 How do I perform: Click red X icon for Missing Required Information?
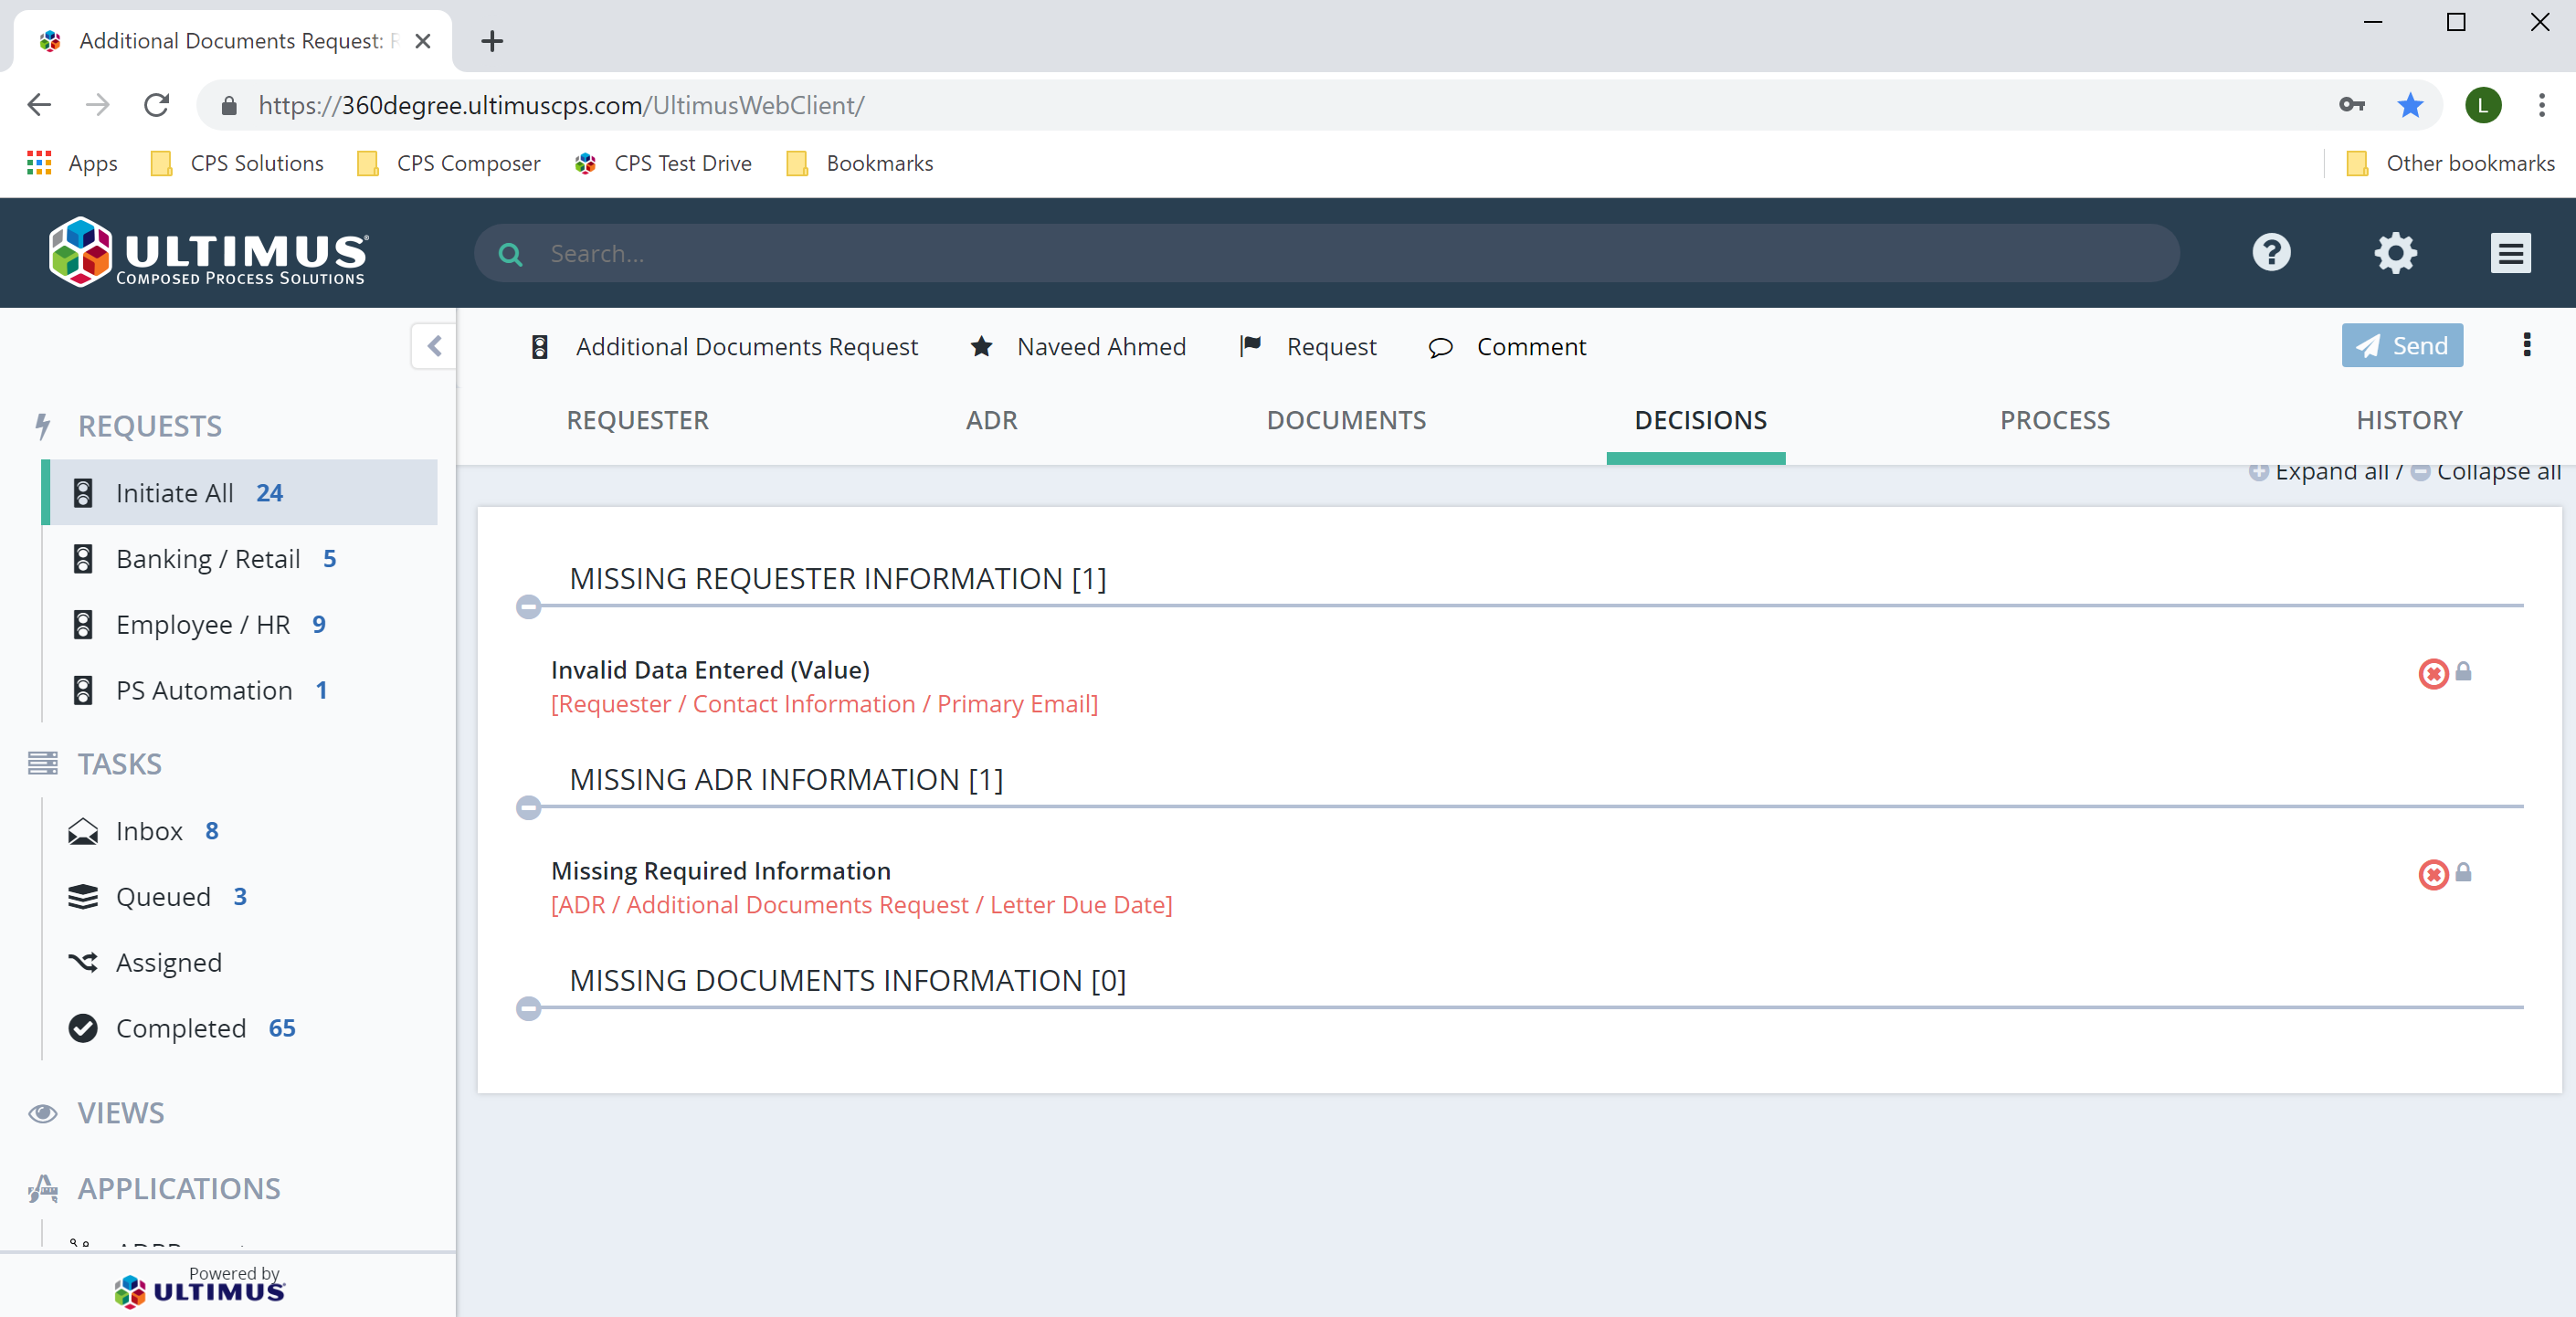point(2433,874)
